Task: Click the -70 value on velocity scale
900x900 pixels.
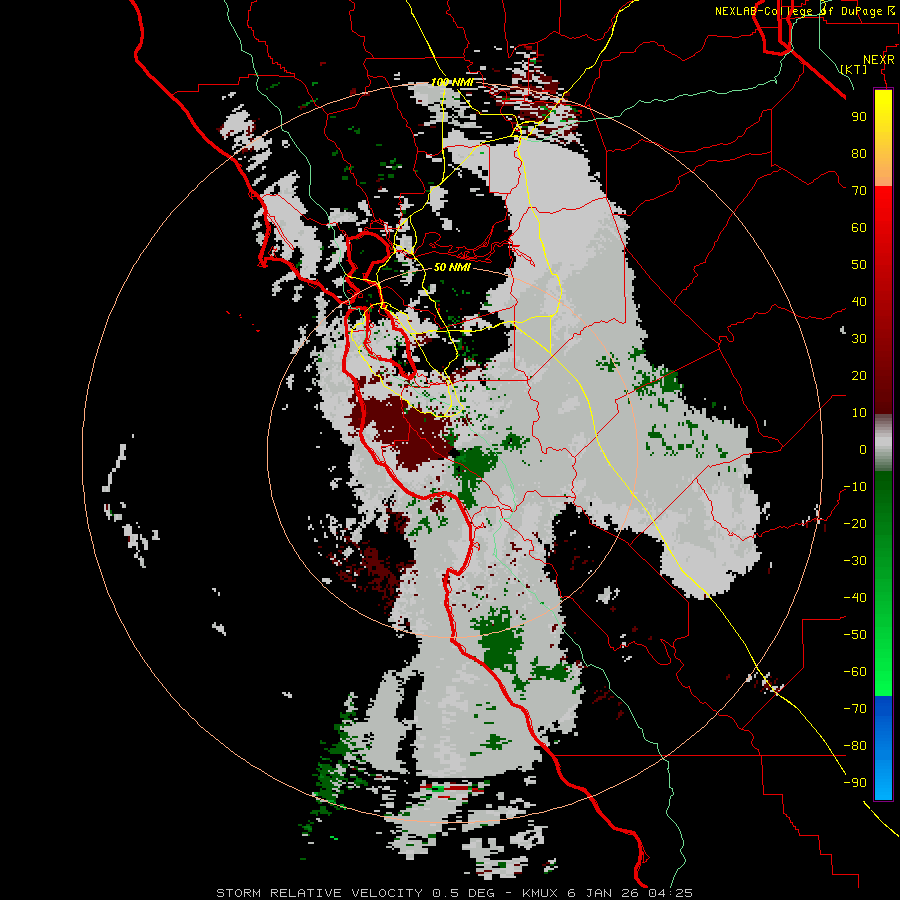Action: click(855, 709)
